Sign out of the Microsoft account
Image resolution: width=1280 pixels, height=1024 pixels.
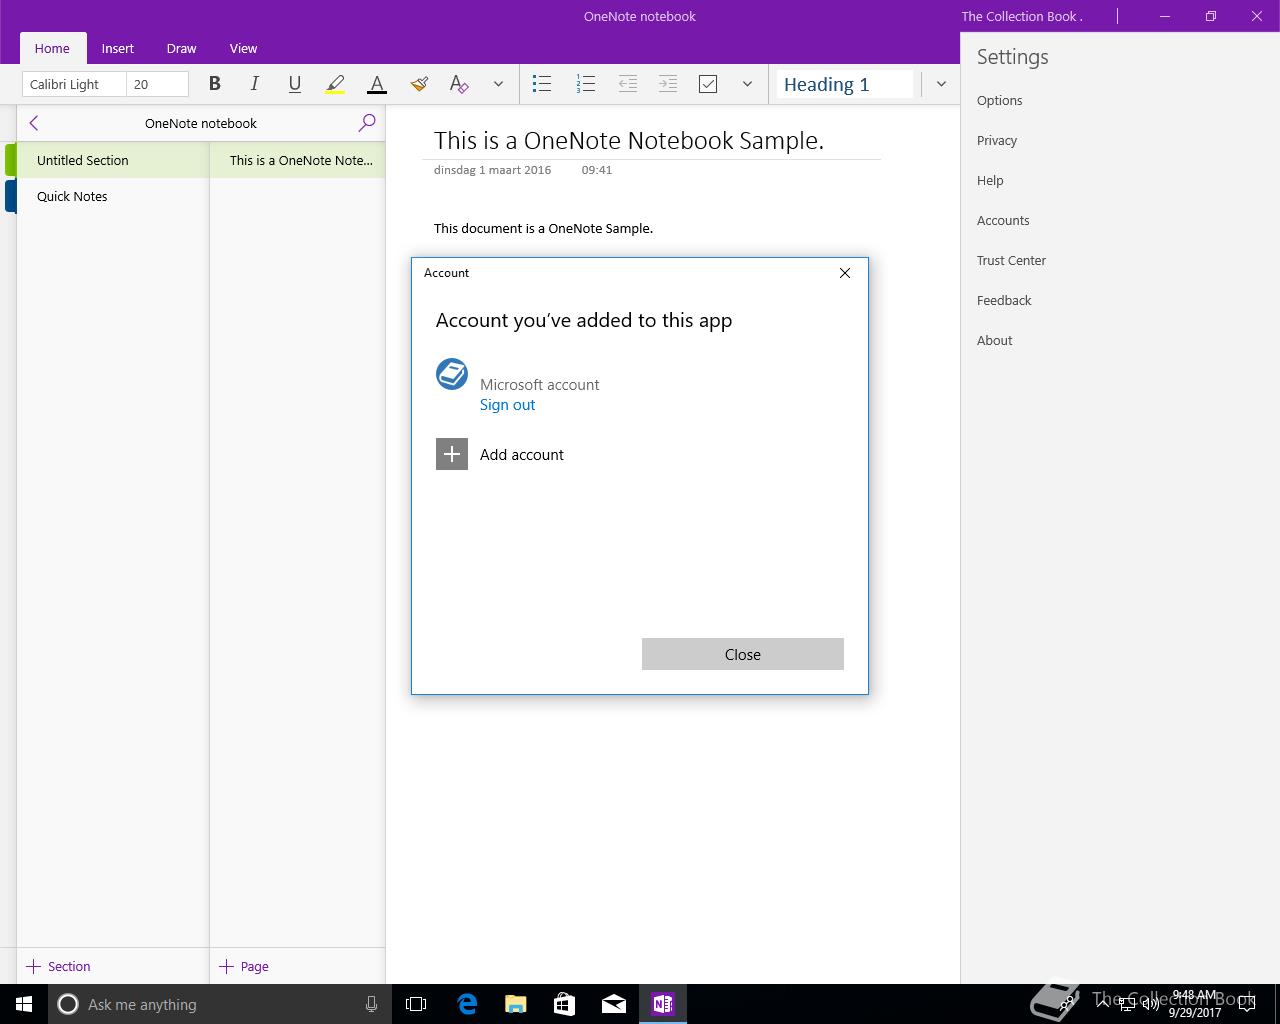pyautogui.click(x=507, y=405)
